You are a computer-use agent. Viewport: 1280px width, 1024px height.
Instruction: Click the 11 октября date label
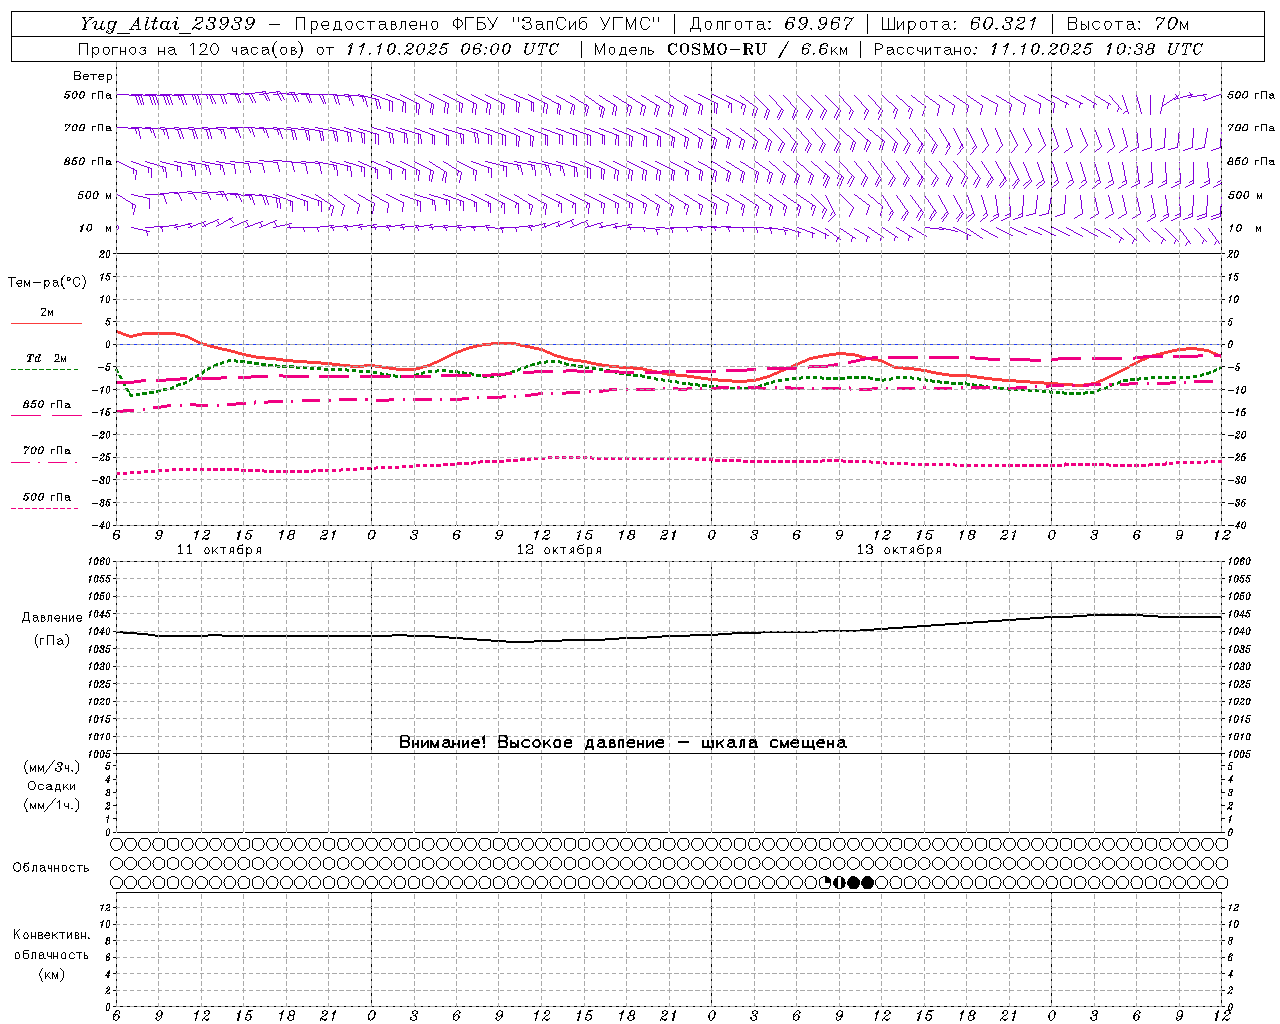coord(219,549)
